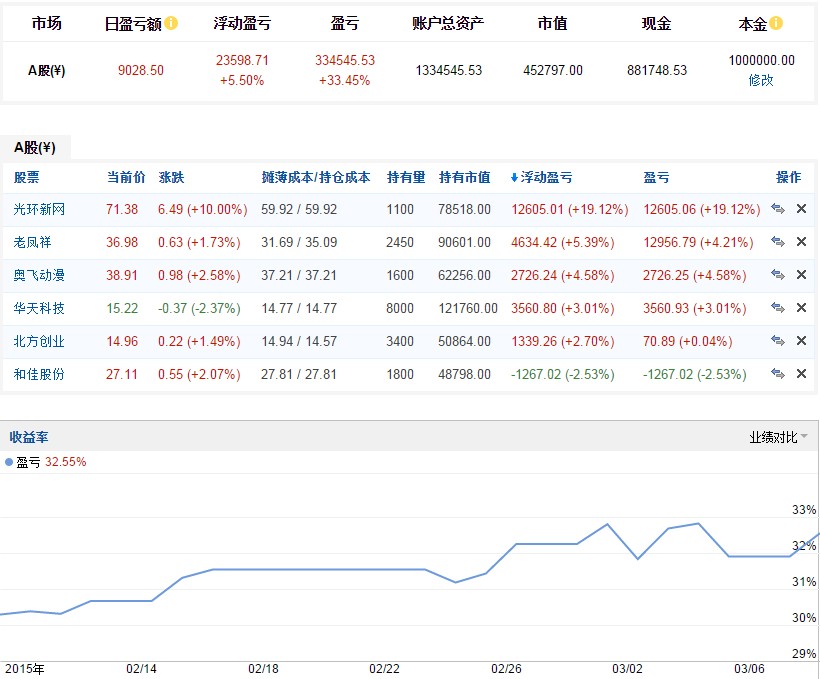Screen dimensions: 820x679
Task: Sort by 股票 column header
Action: click(26, 177)
